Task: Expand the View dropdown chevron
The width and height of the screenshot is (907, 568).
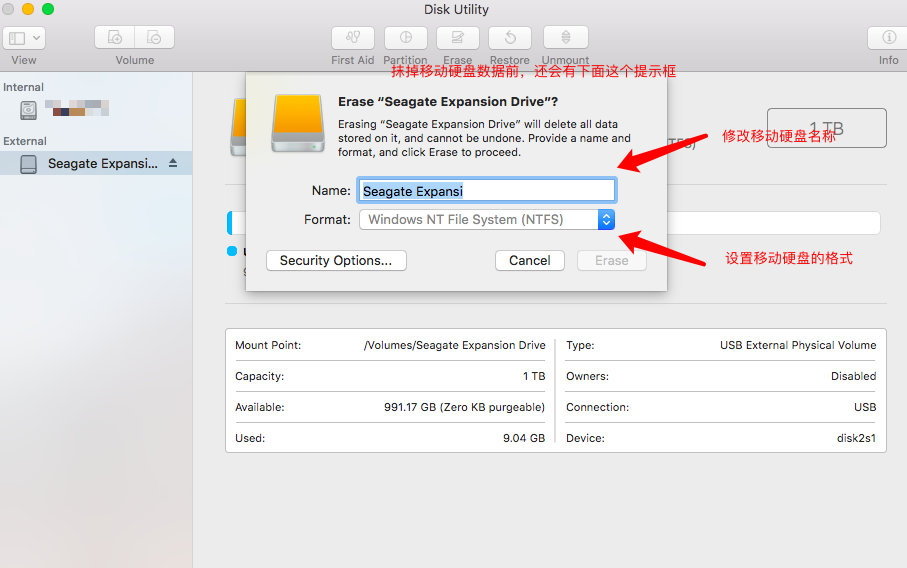Action: coord(36,38)
